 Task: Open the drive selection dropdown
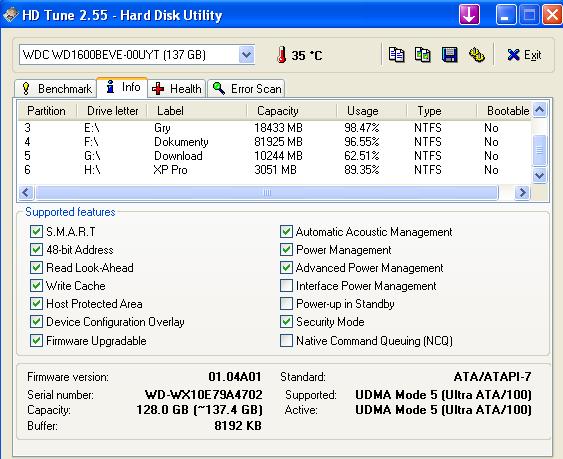point(246,55)
